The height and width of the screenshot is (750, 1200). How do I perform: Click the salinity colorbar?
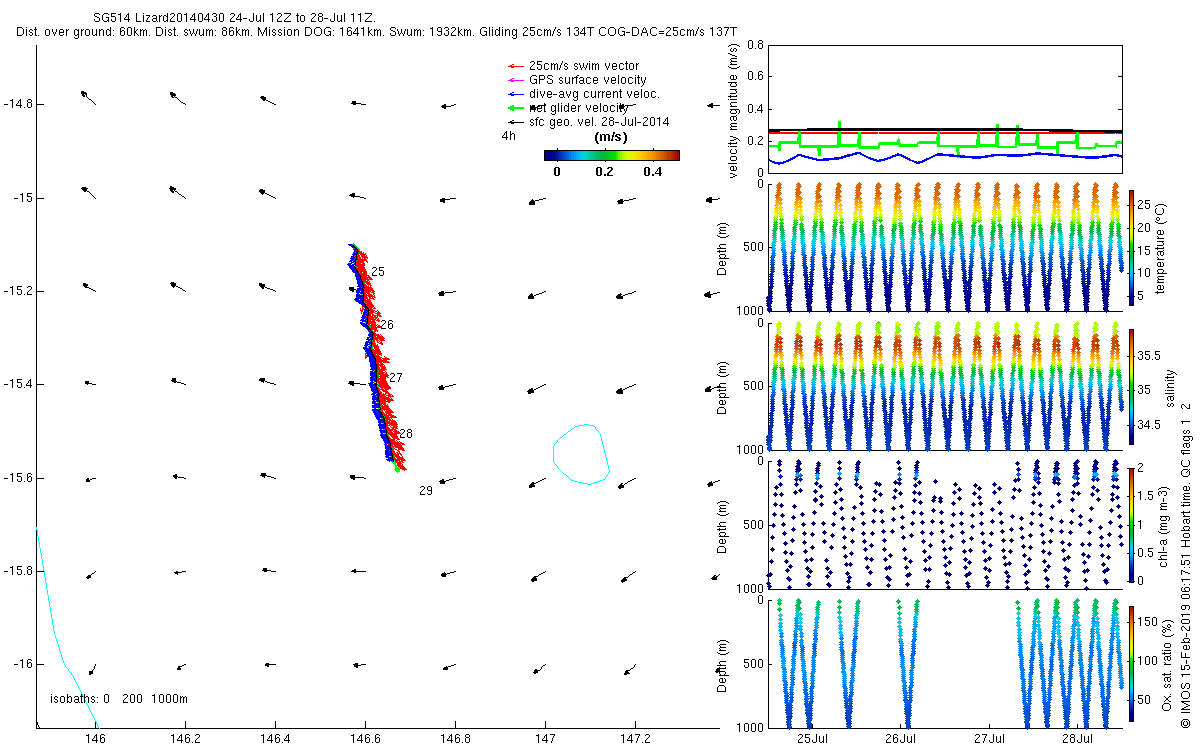pos(1131,388)
